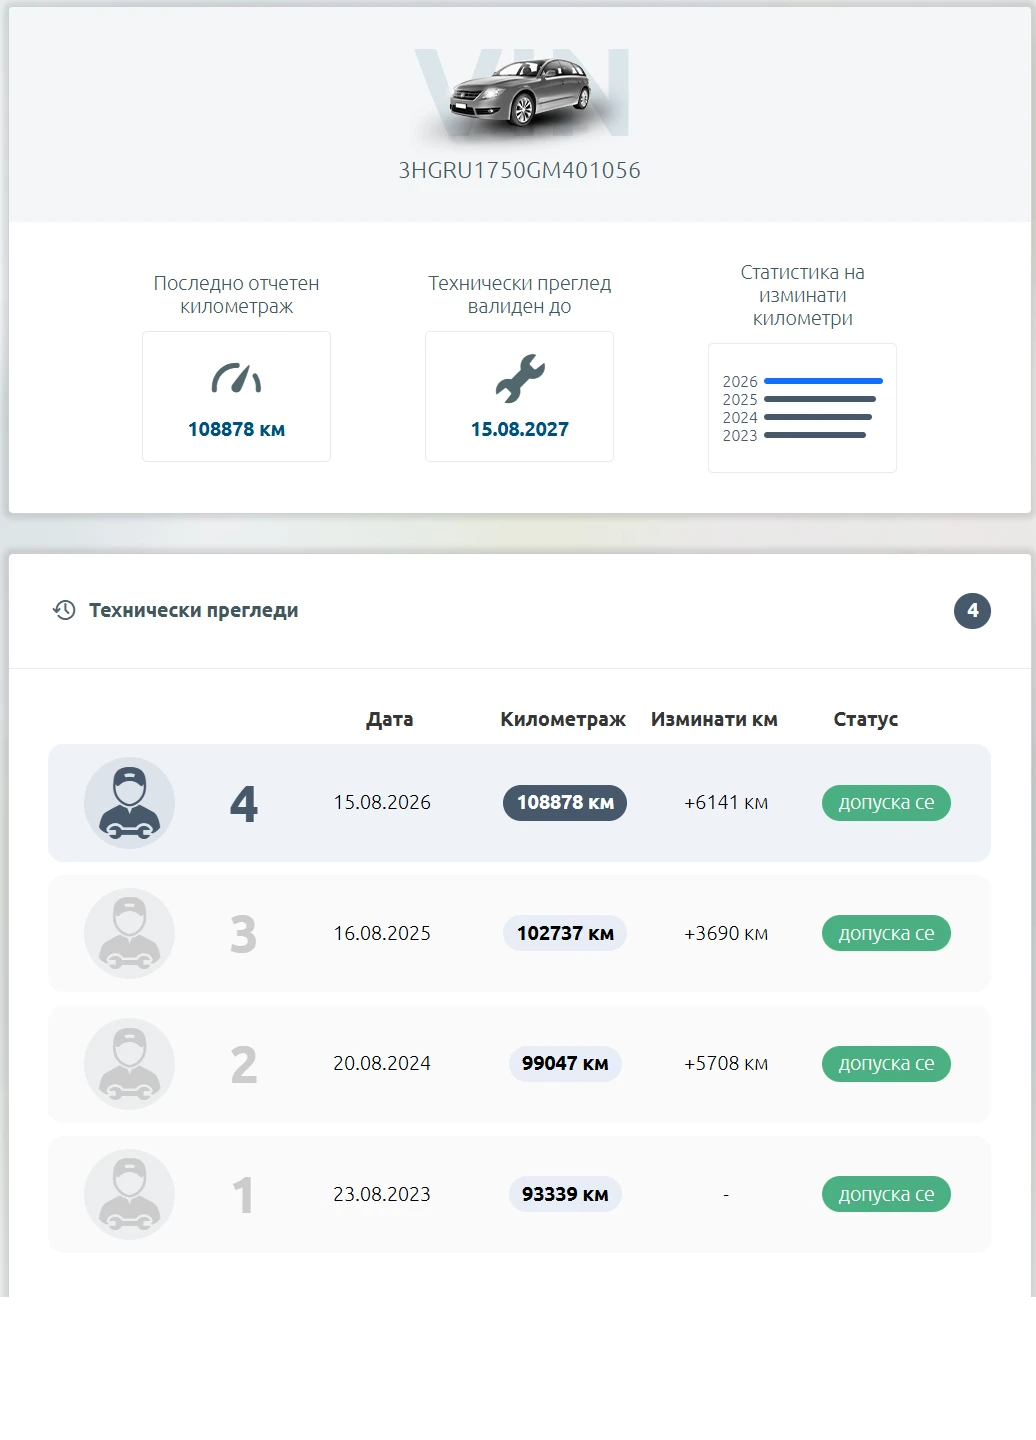
Task: Click the large number 2 in the third row
Action: pyautogui.click(x=244, y=1065)
